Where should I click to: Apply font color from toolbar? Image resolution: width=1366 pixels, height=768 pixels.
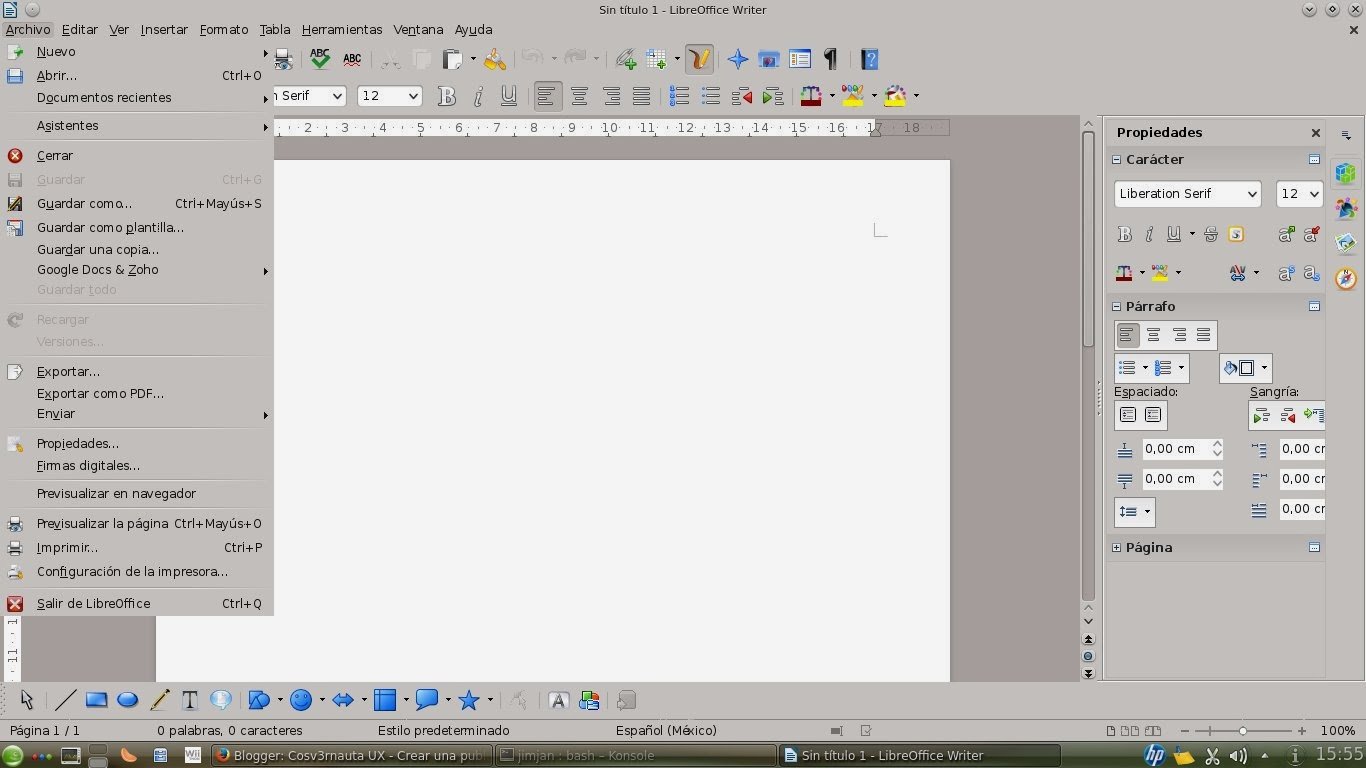[811, 96]
